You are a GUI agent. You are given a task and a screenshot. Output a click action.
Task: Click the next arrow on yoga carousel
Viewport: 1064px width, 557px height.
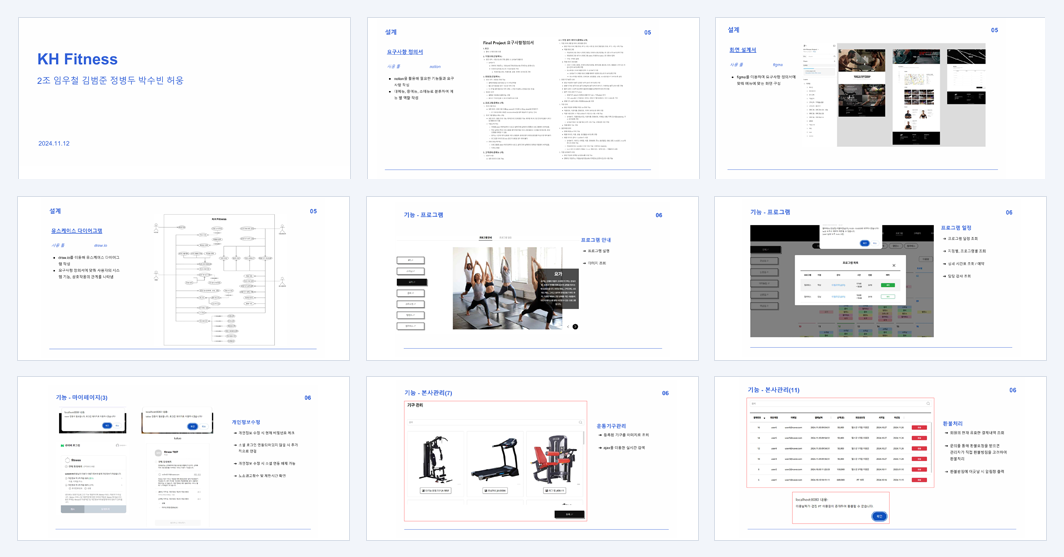pos(575,326)
